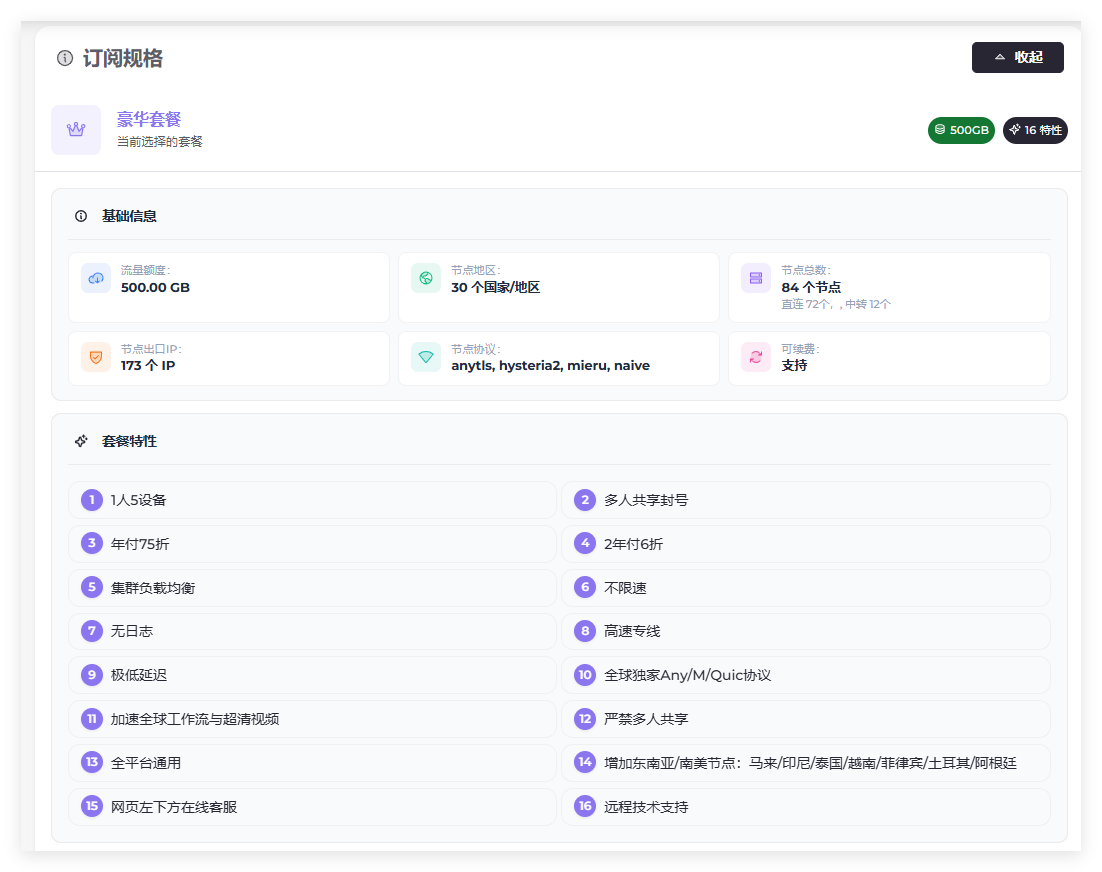
Task: Click the sparkle icon beside 套餐特性
Action: click(82, 441)
